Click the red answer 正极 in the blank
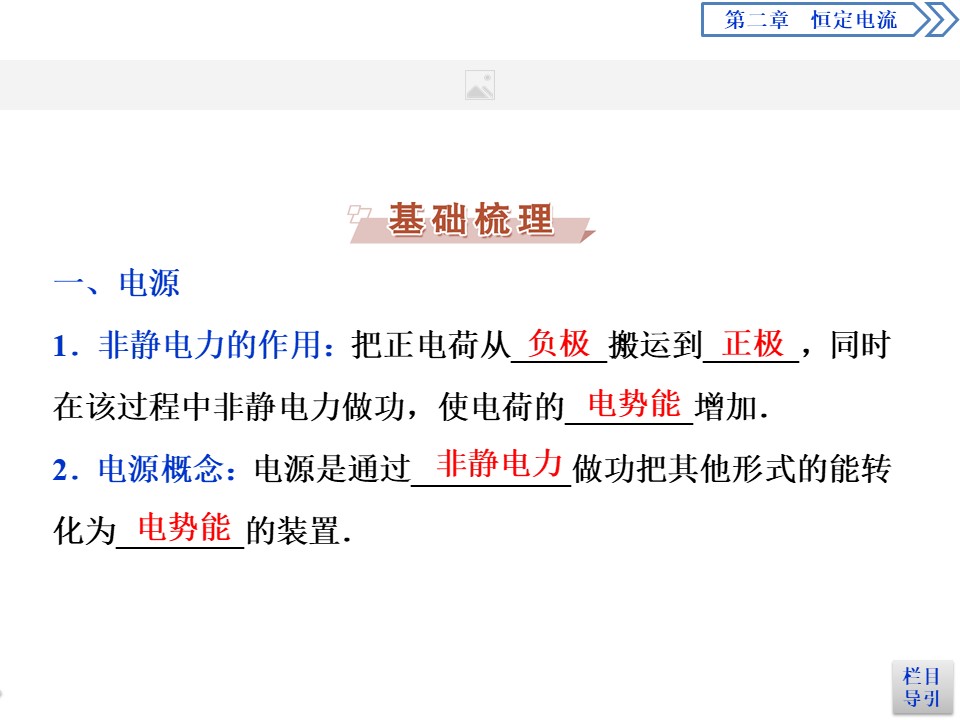 pos(753,344)
